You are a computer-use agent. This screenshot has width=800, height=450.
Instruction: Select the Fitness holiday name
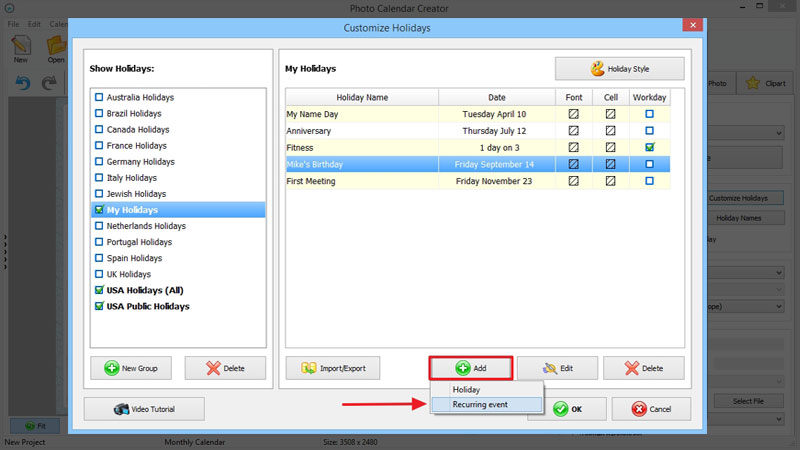pyautogui.click(x=299, y=147)
